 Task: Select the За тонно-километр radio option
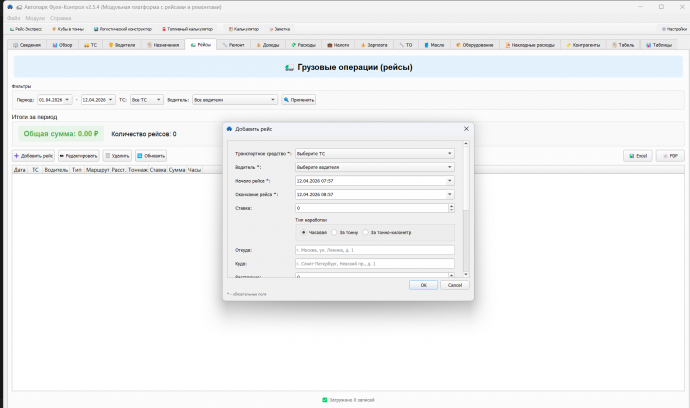pos(387,232)
